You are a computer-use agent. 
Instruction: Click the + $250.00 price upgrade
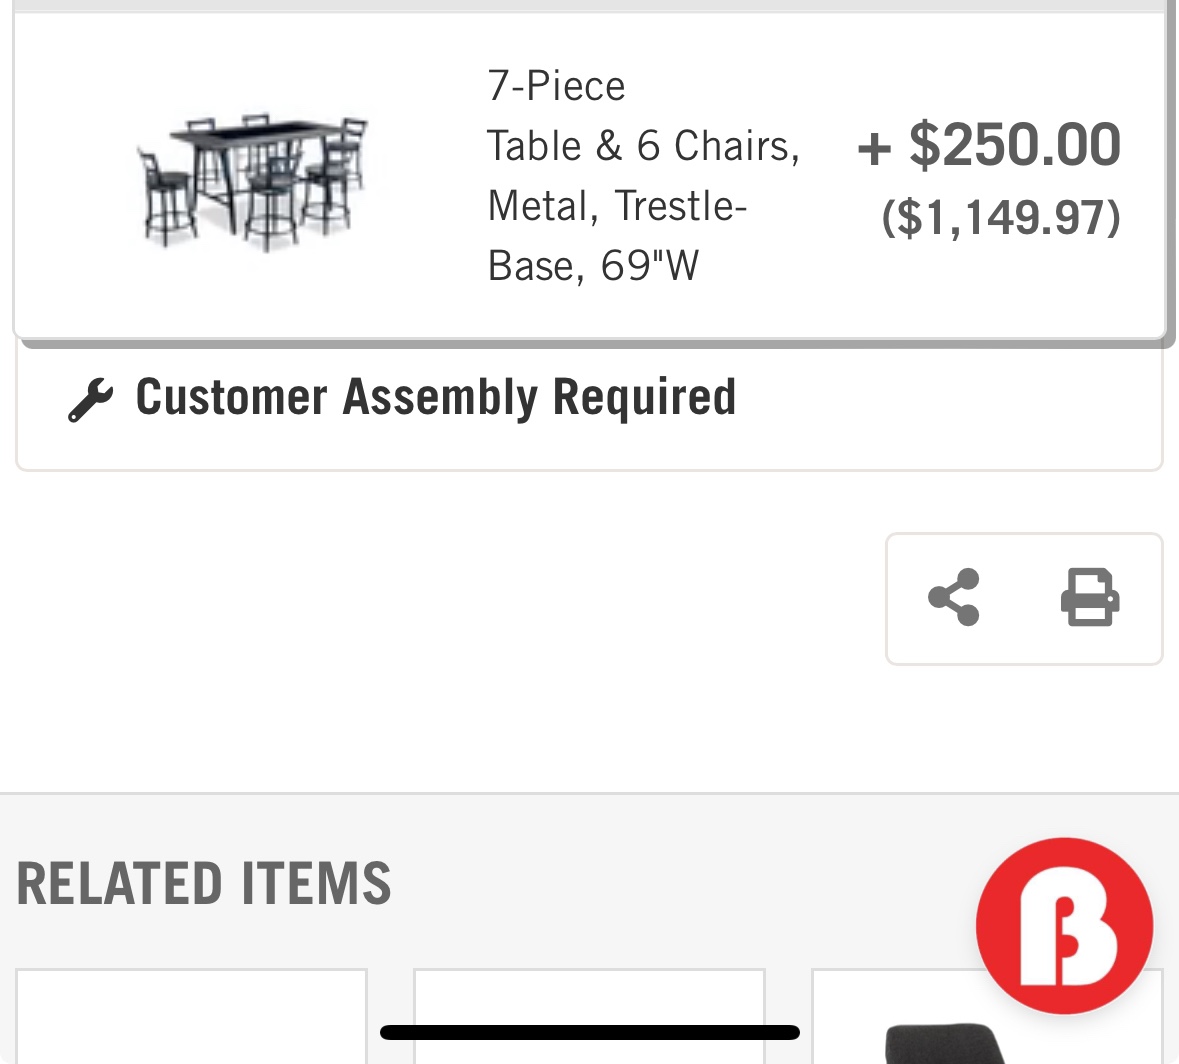point(990,145)
